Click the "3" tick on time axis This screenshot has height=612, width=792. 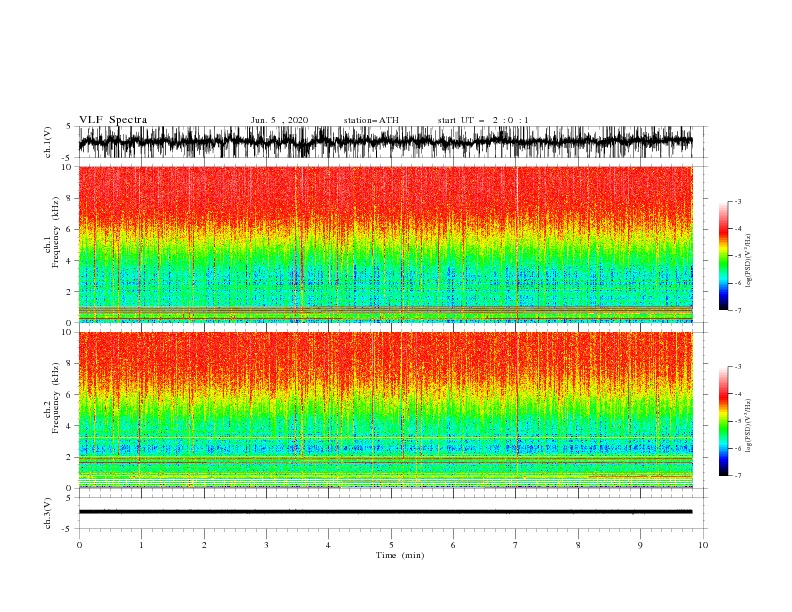[266, 545]
